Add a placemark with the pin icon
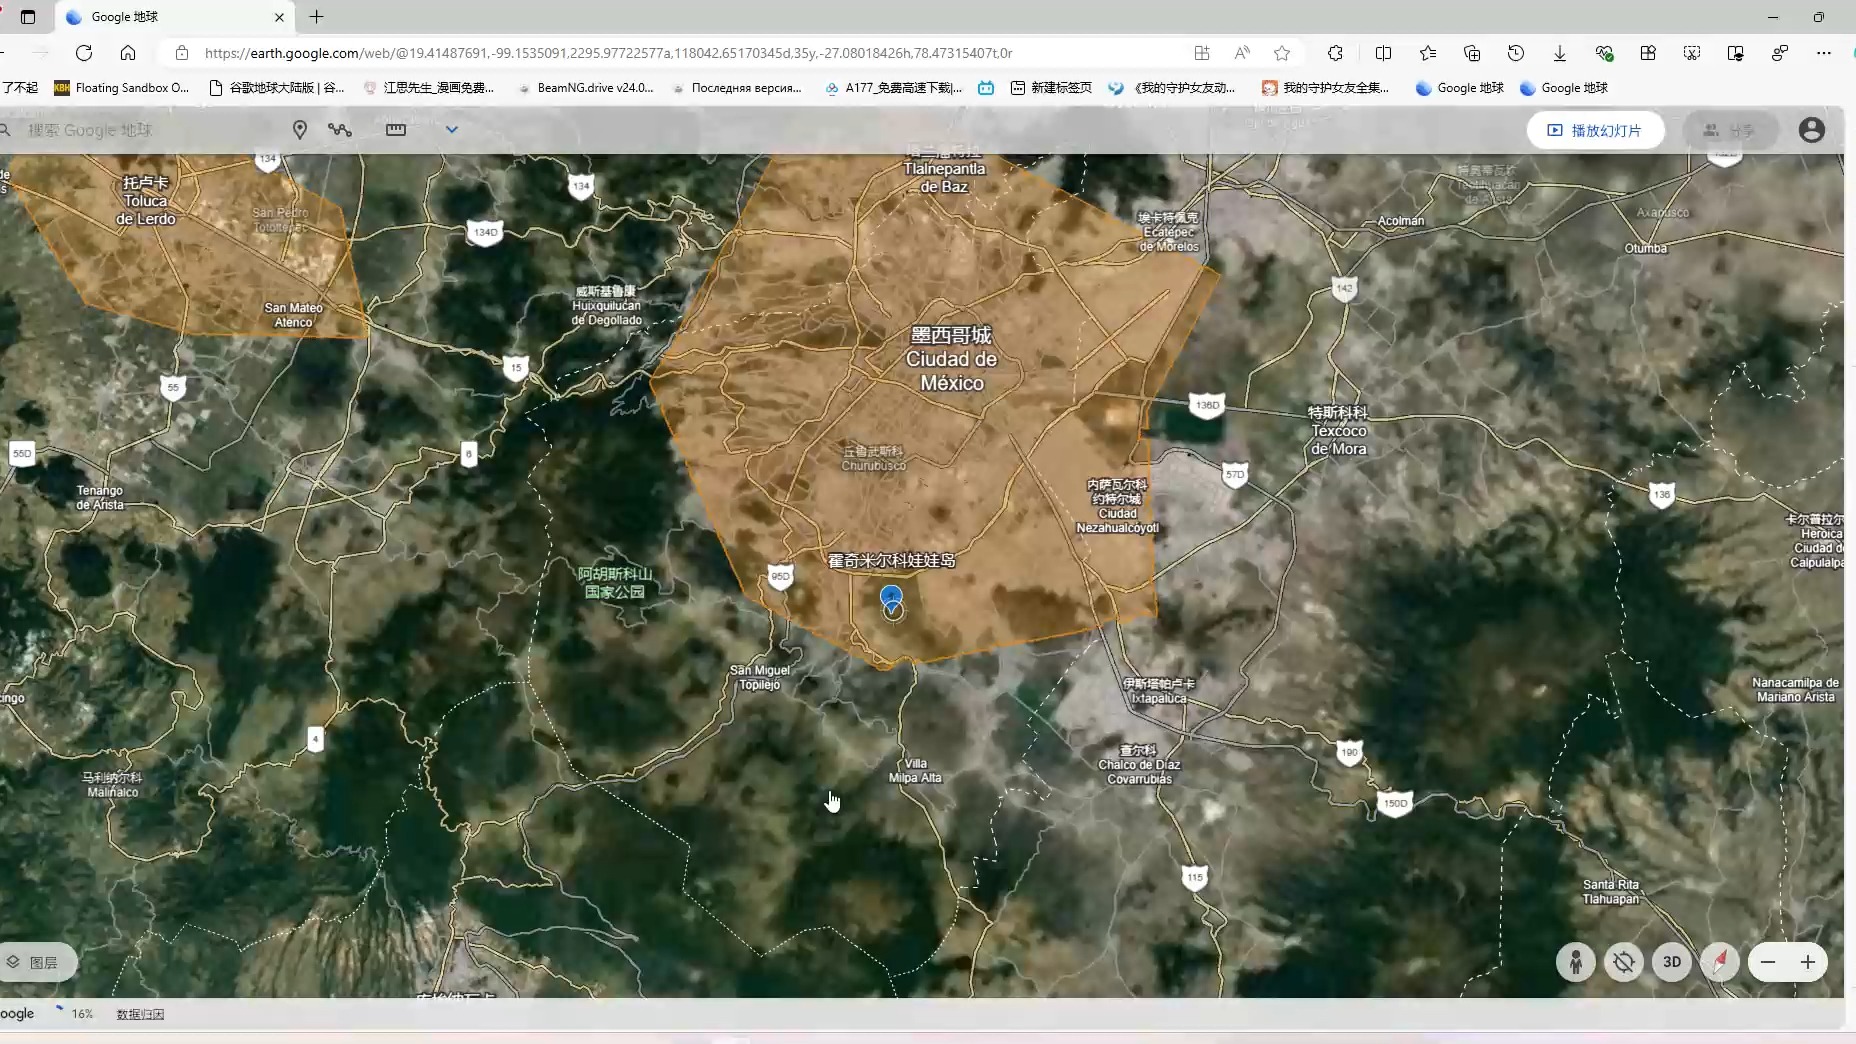 coord(299,130)
